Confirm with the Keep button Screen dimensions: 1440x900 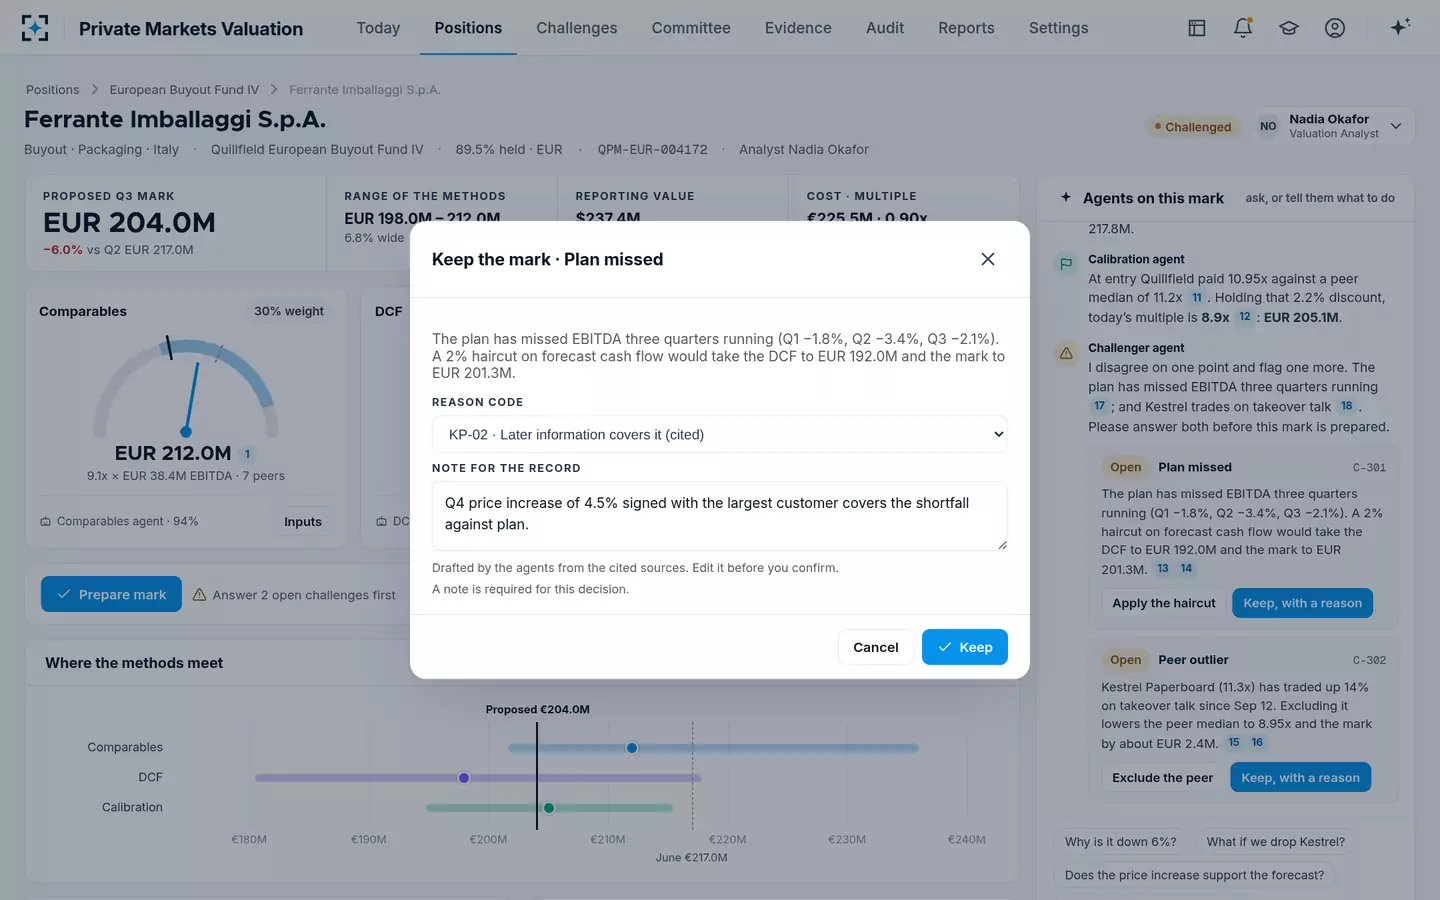coord(965,647)
